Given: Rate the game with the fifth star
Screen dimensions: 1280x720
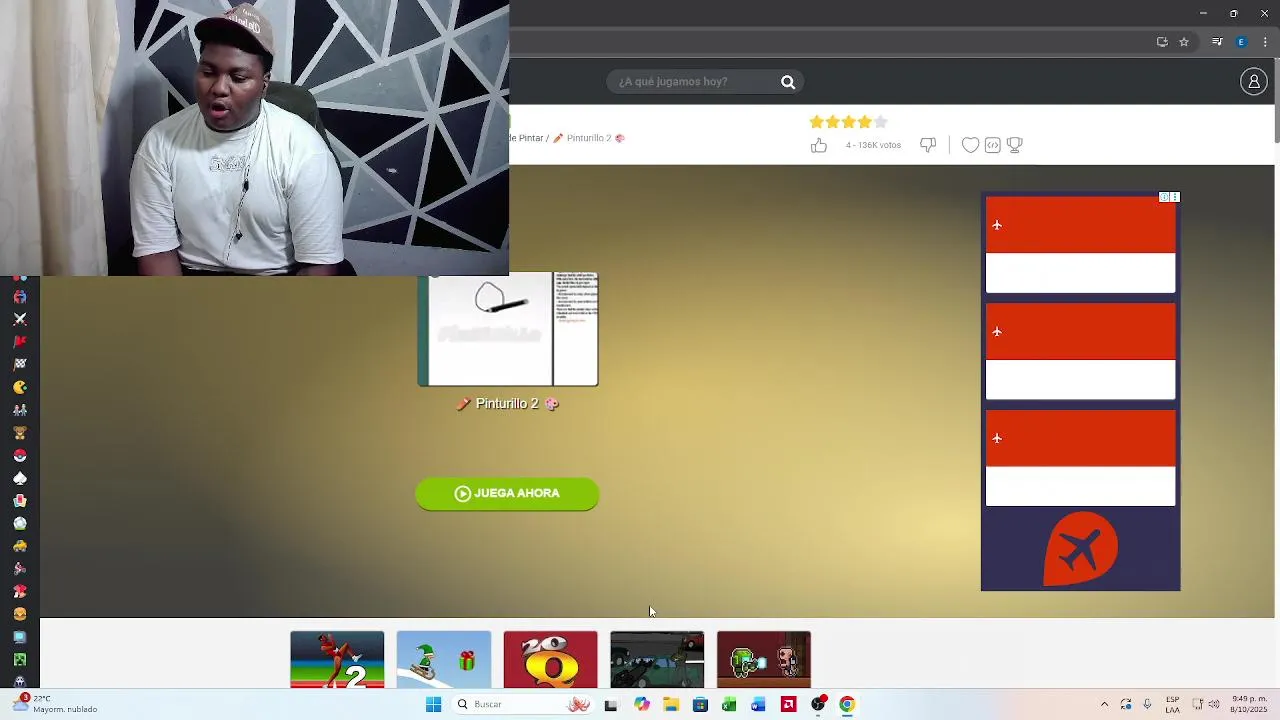Looking at the screenshot, I should [x=880, y=122].
